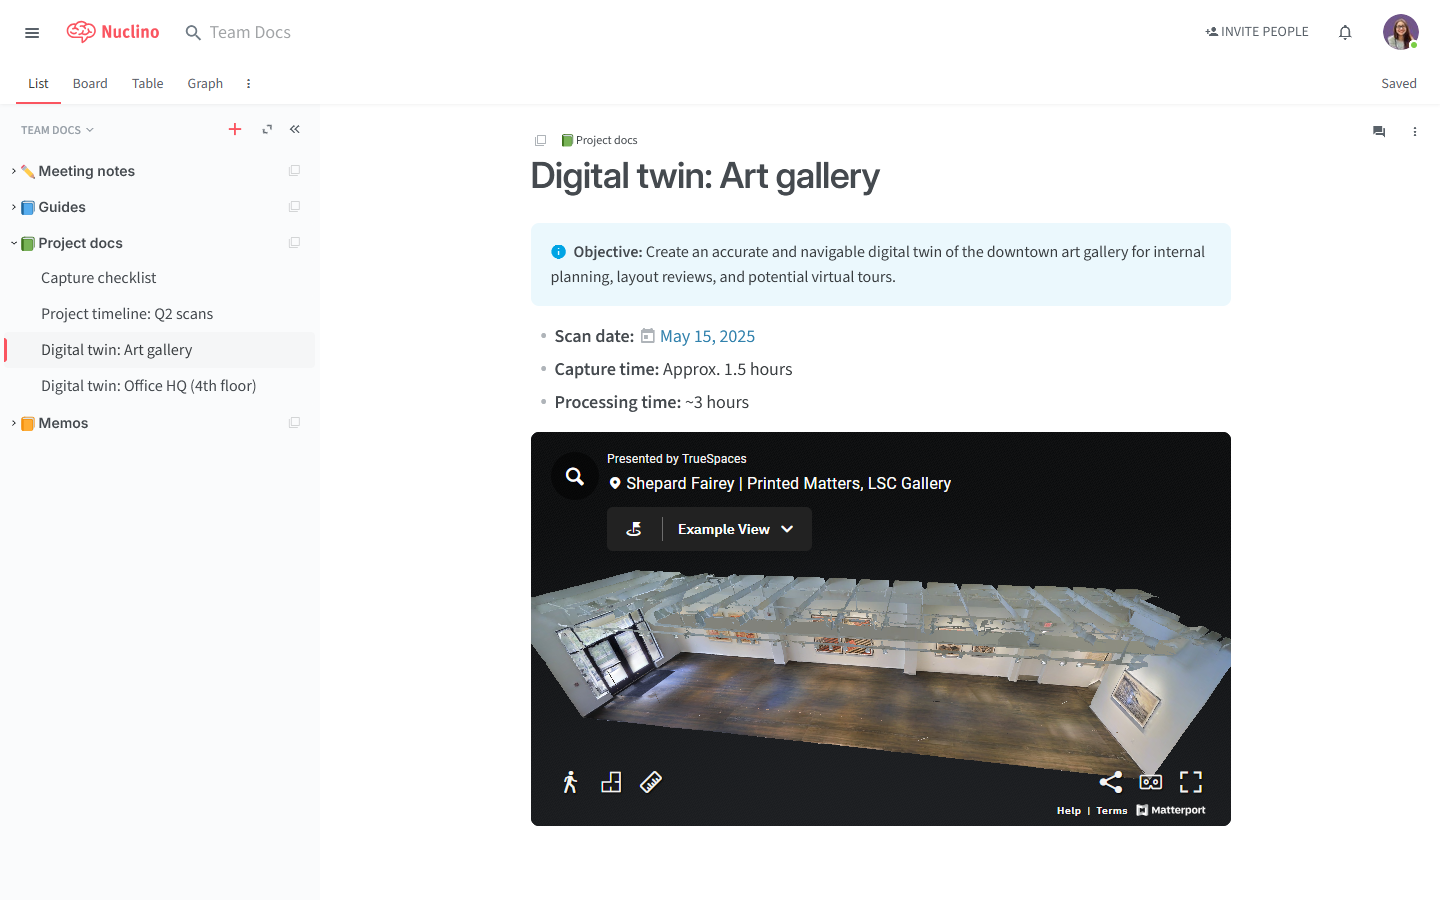
Task: Click collection icon on Memos row
Action: 294,423
